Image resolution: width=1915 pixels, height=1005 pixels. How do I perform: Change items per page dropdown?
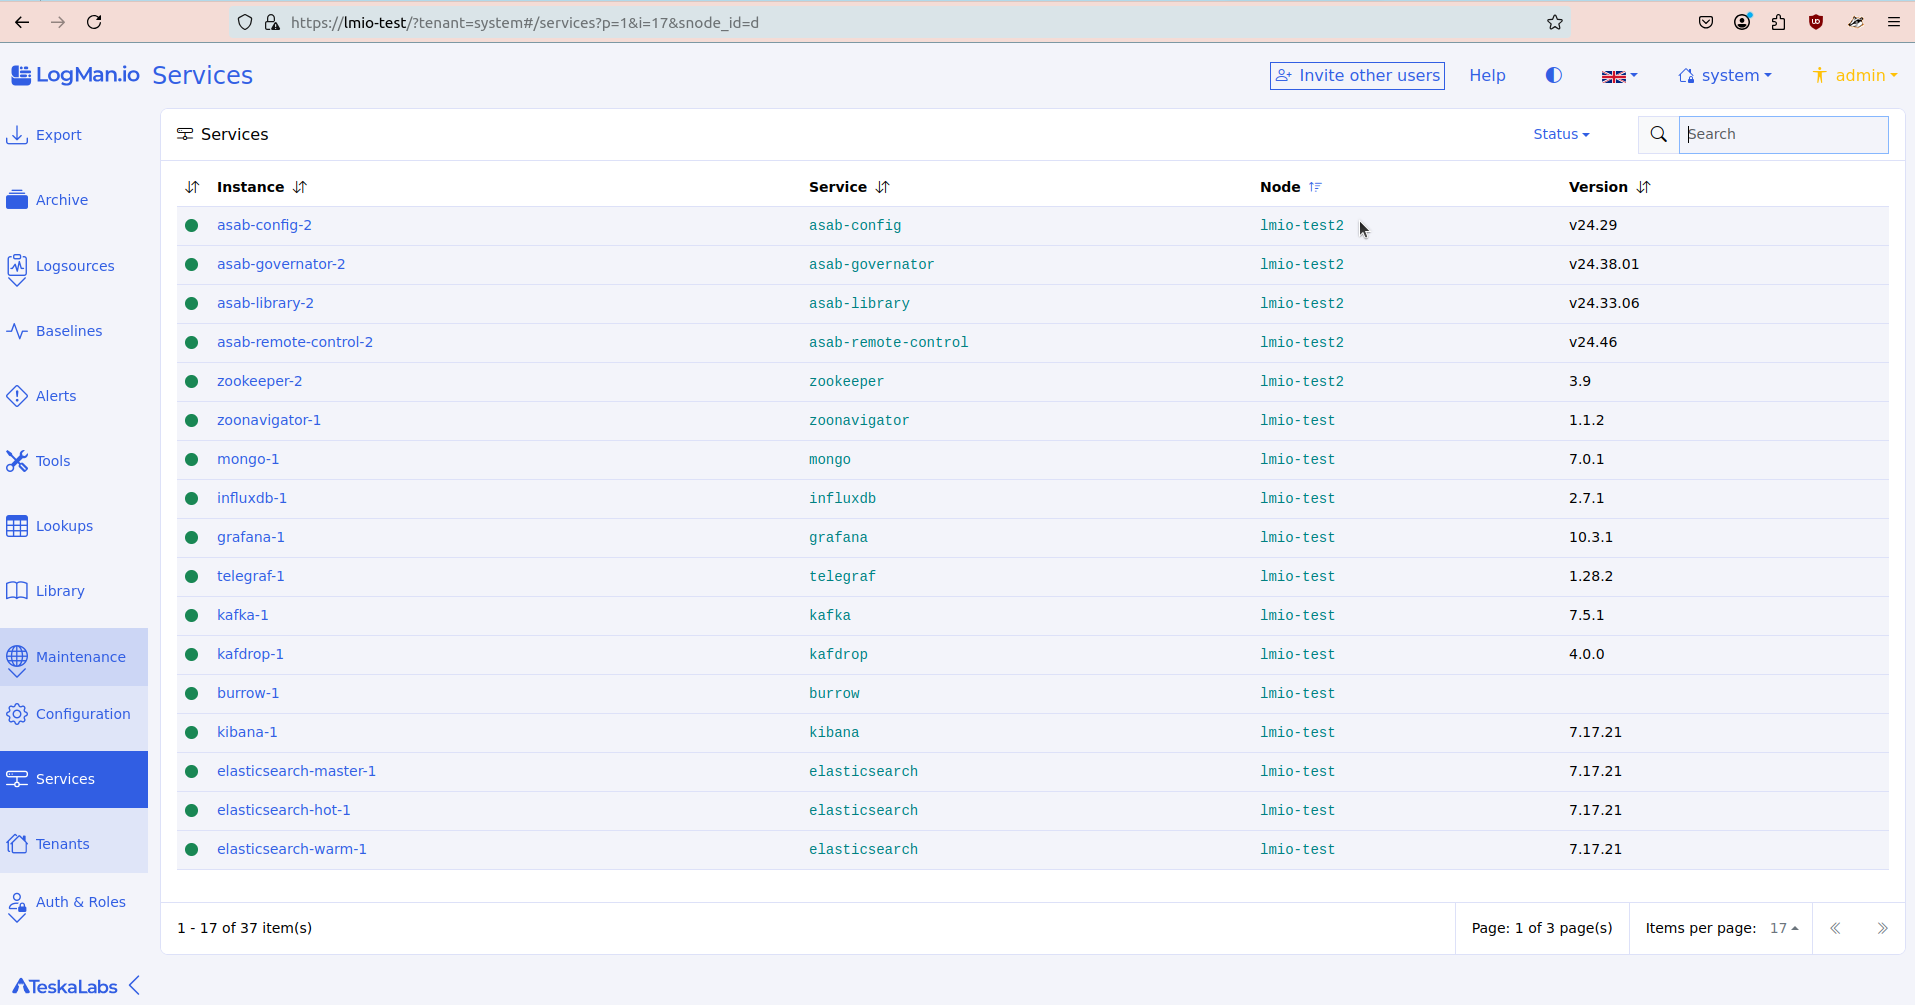[1783, 928]
